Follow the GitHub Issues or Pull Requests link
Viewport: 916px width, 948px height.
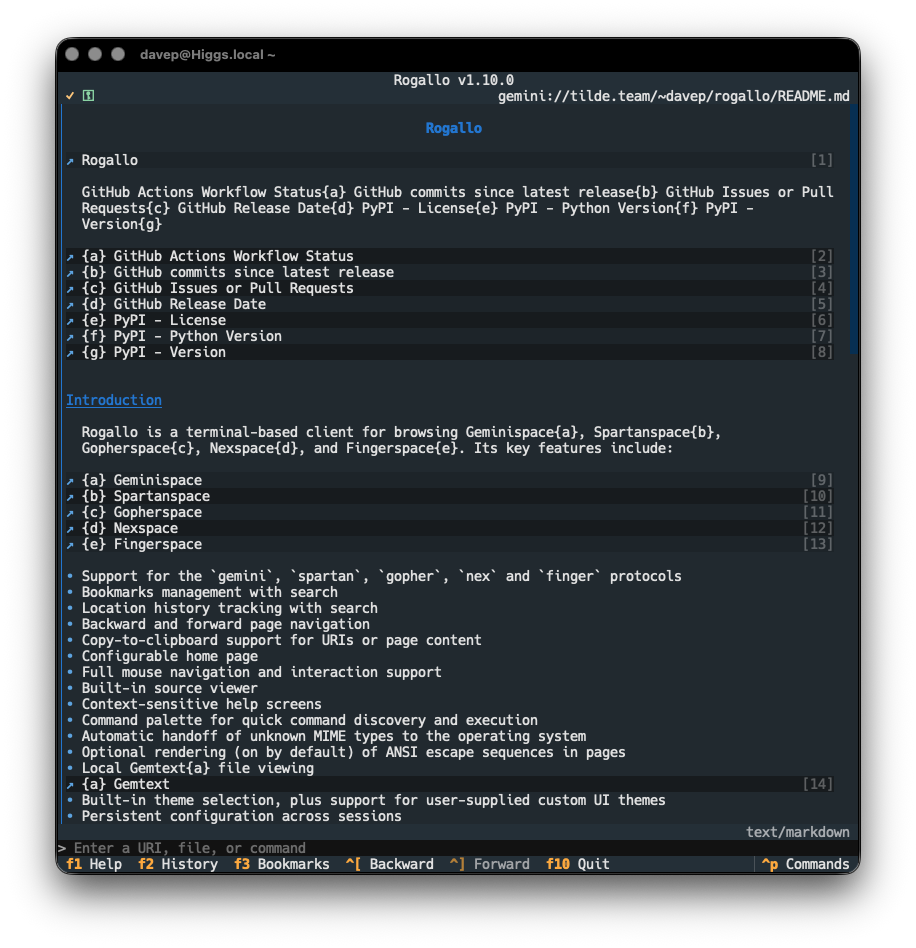pyautogui.click(x=450, y=288)
